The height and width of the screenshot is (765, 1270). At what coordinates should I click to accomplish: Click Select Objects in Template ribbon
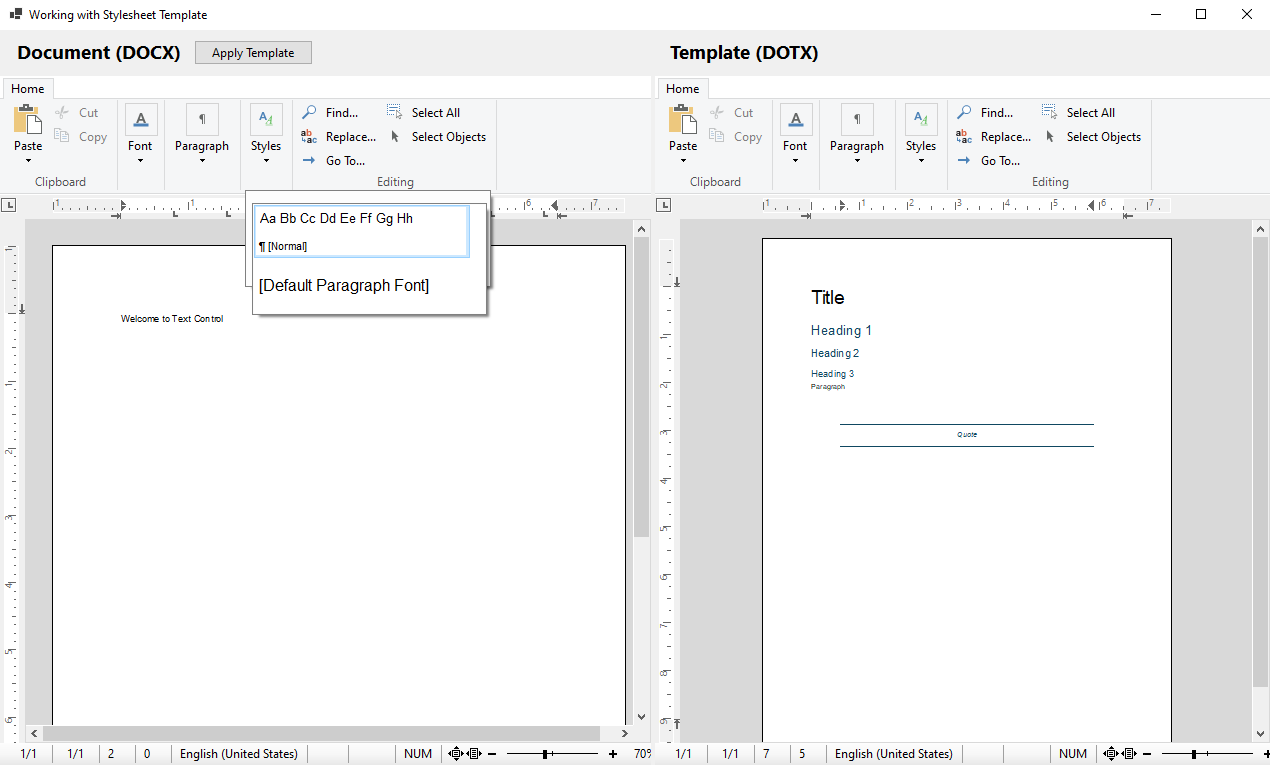[1092, 137]
